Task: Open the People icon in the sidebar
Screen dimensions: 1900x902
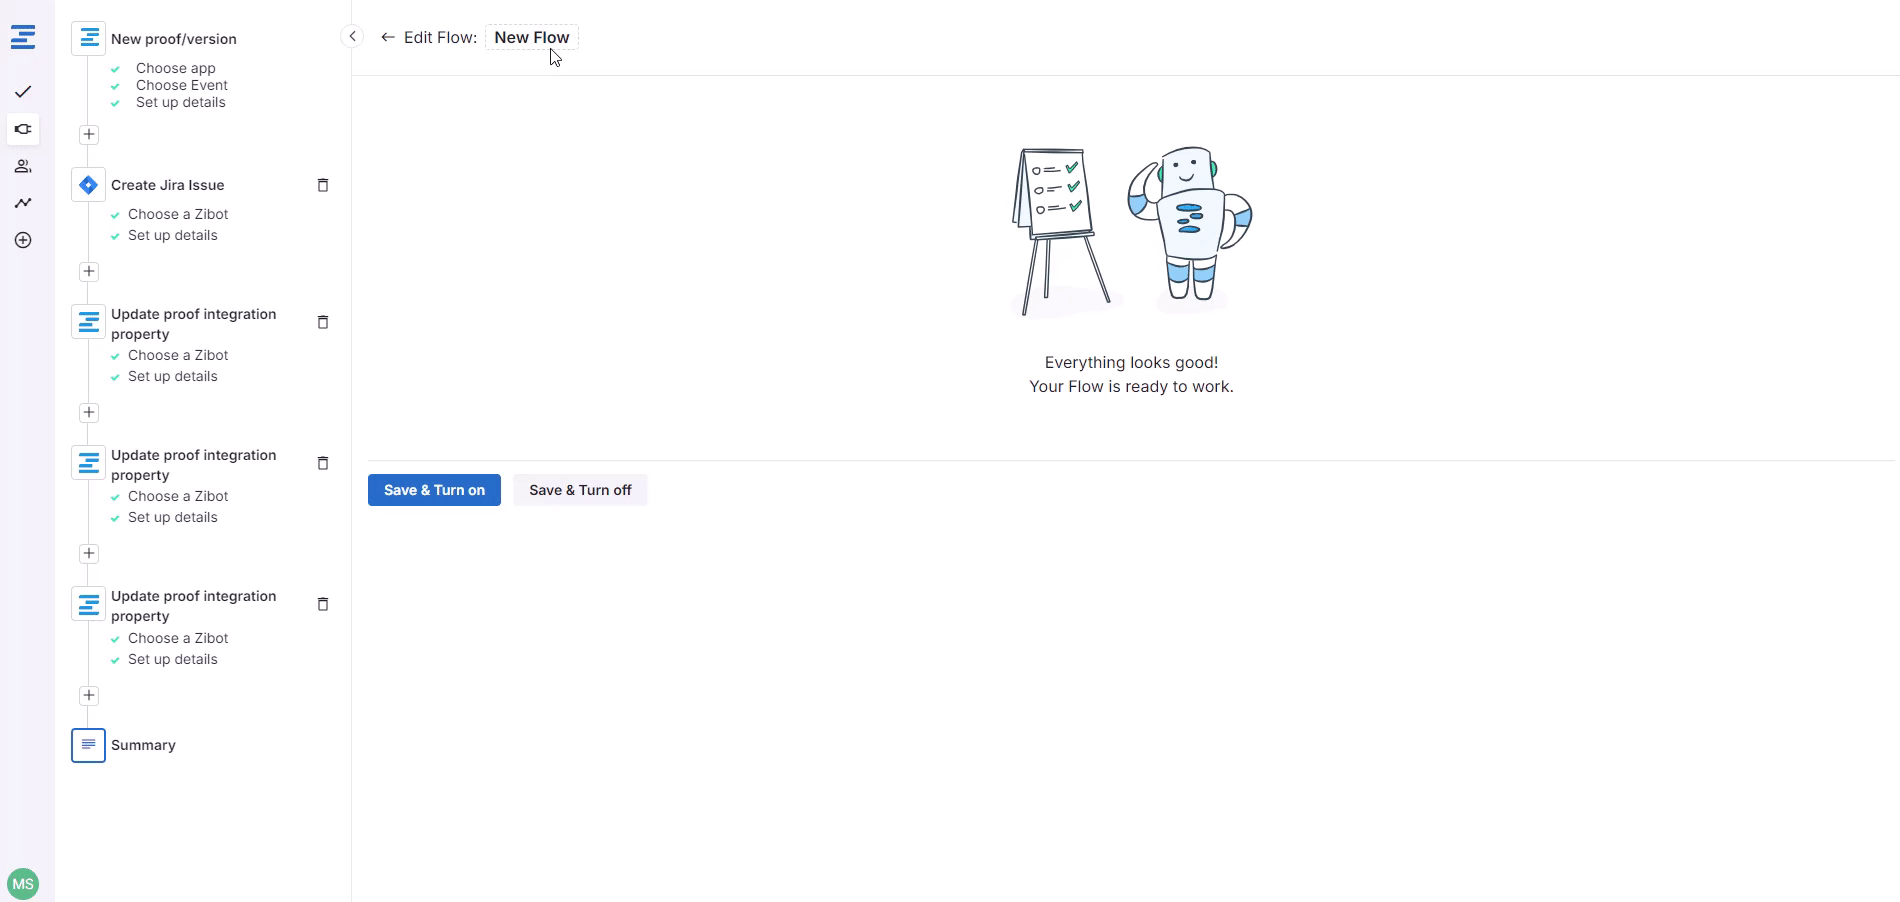Action: tap(23, 166)
